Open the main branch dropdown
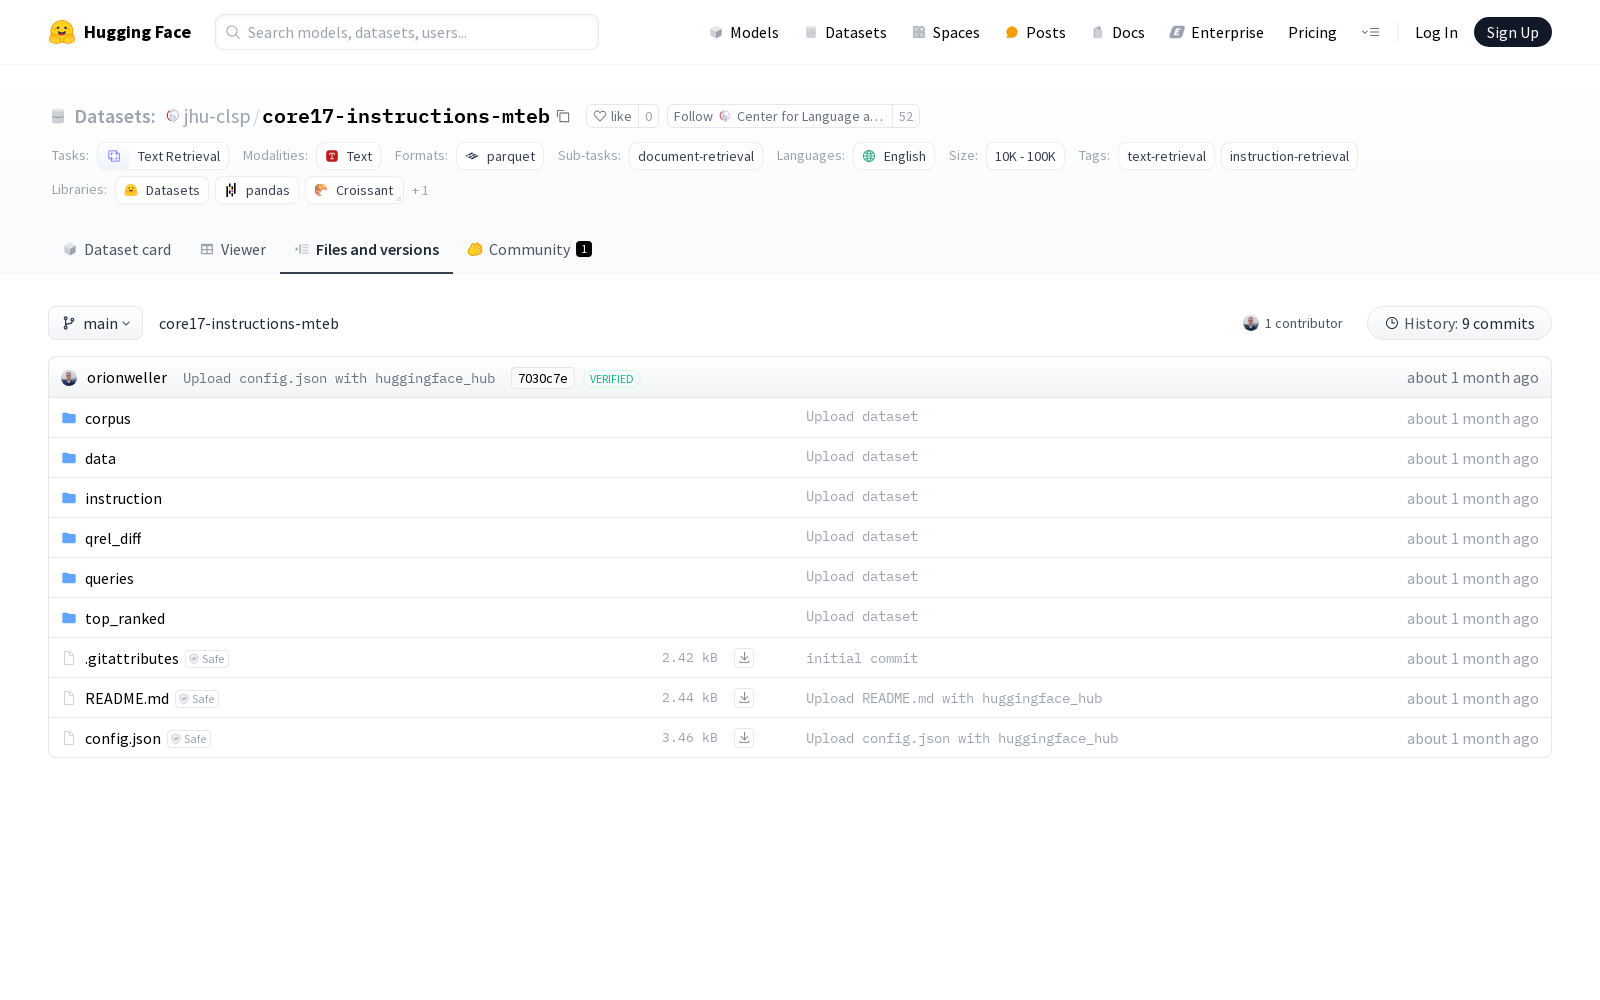The width and height of the screenshot is (1600, 1000). click(x=96, y=323)
